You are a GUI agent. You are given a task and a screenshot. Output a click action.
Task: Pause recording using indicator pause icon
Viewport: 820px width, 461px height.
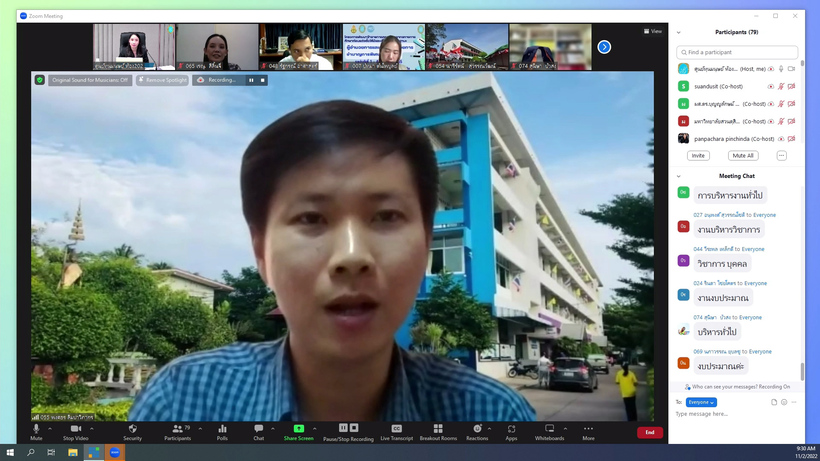[x=251, y=80]
